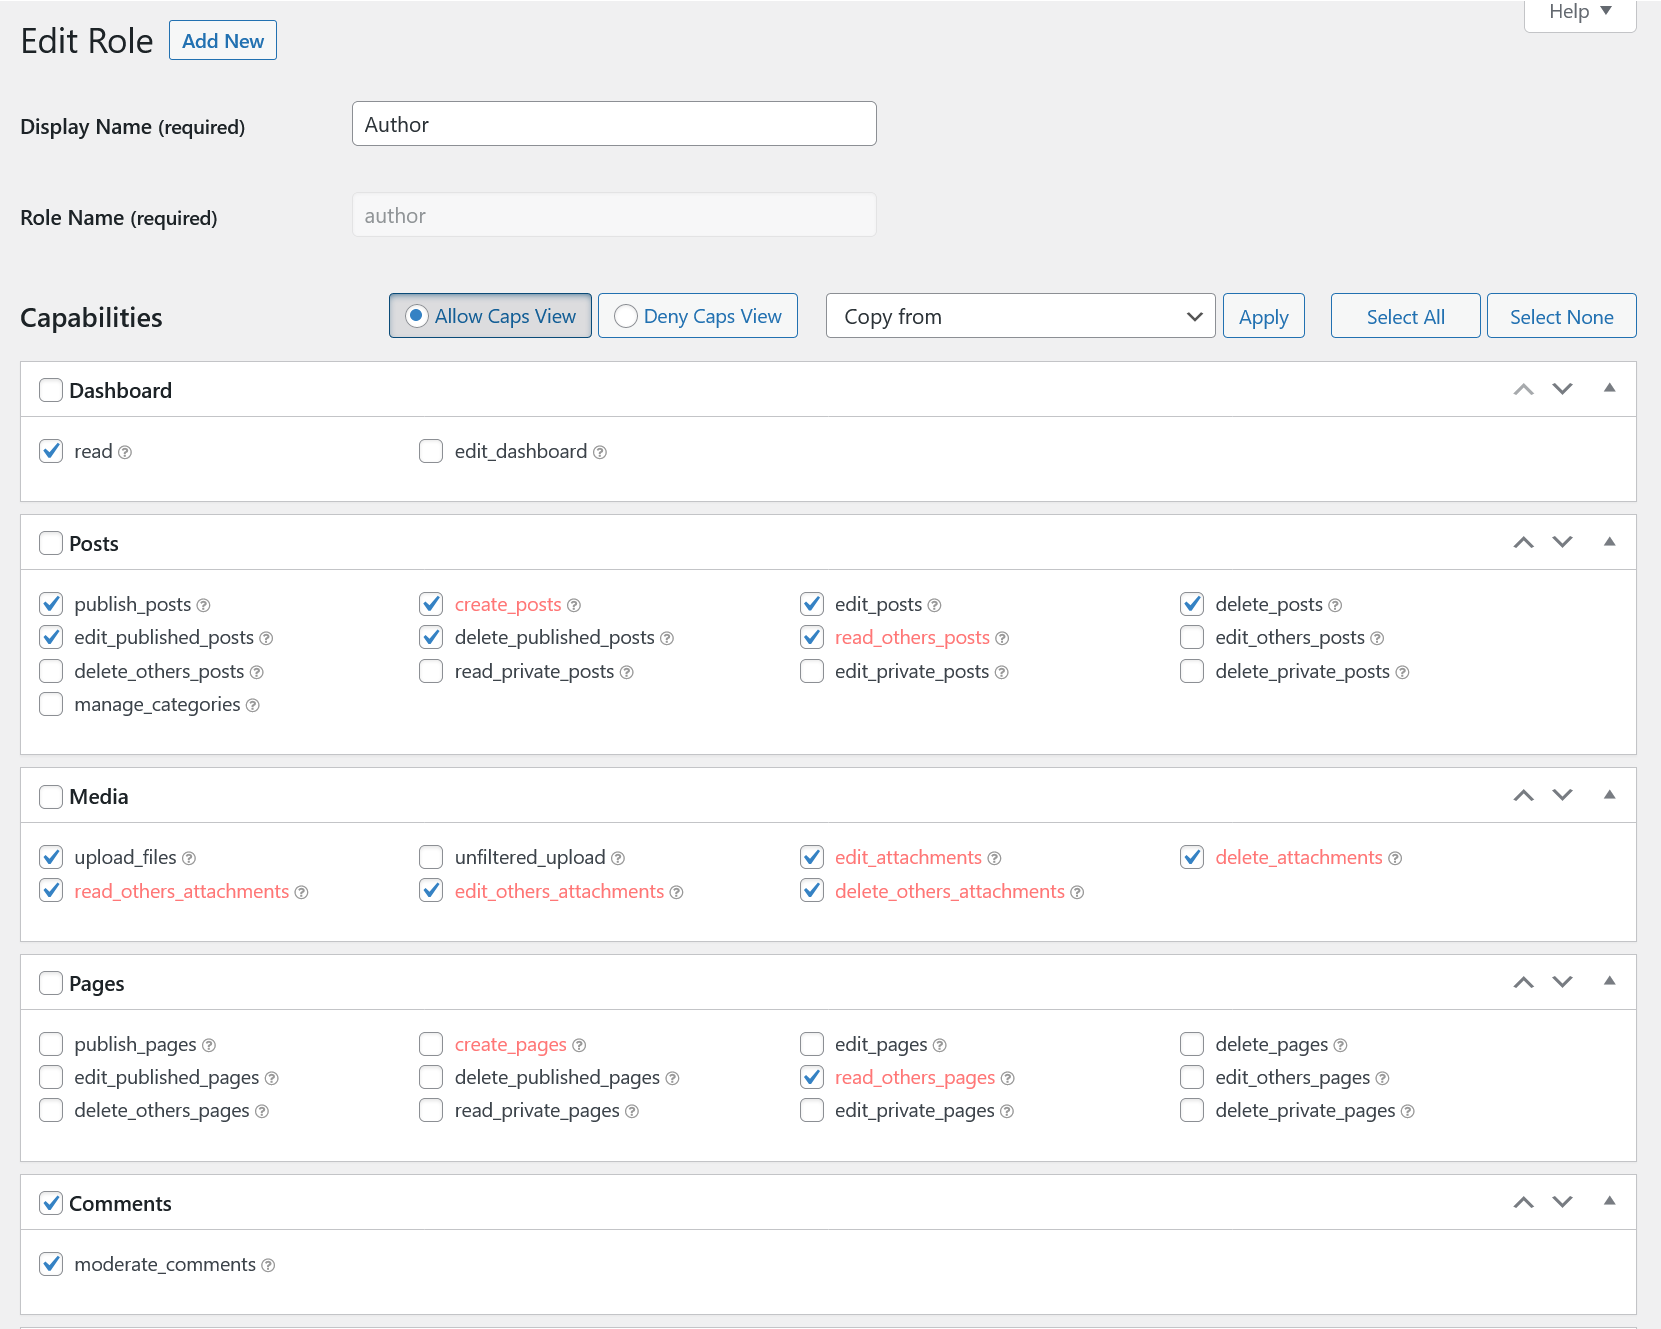The height and width of the screenshot is (1329, 1661).
Task: Click Select None capabilities
Action: click(1561, 316)
